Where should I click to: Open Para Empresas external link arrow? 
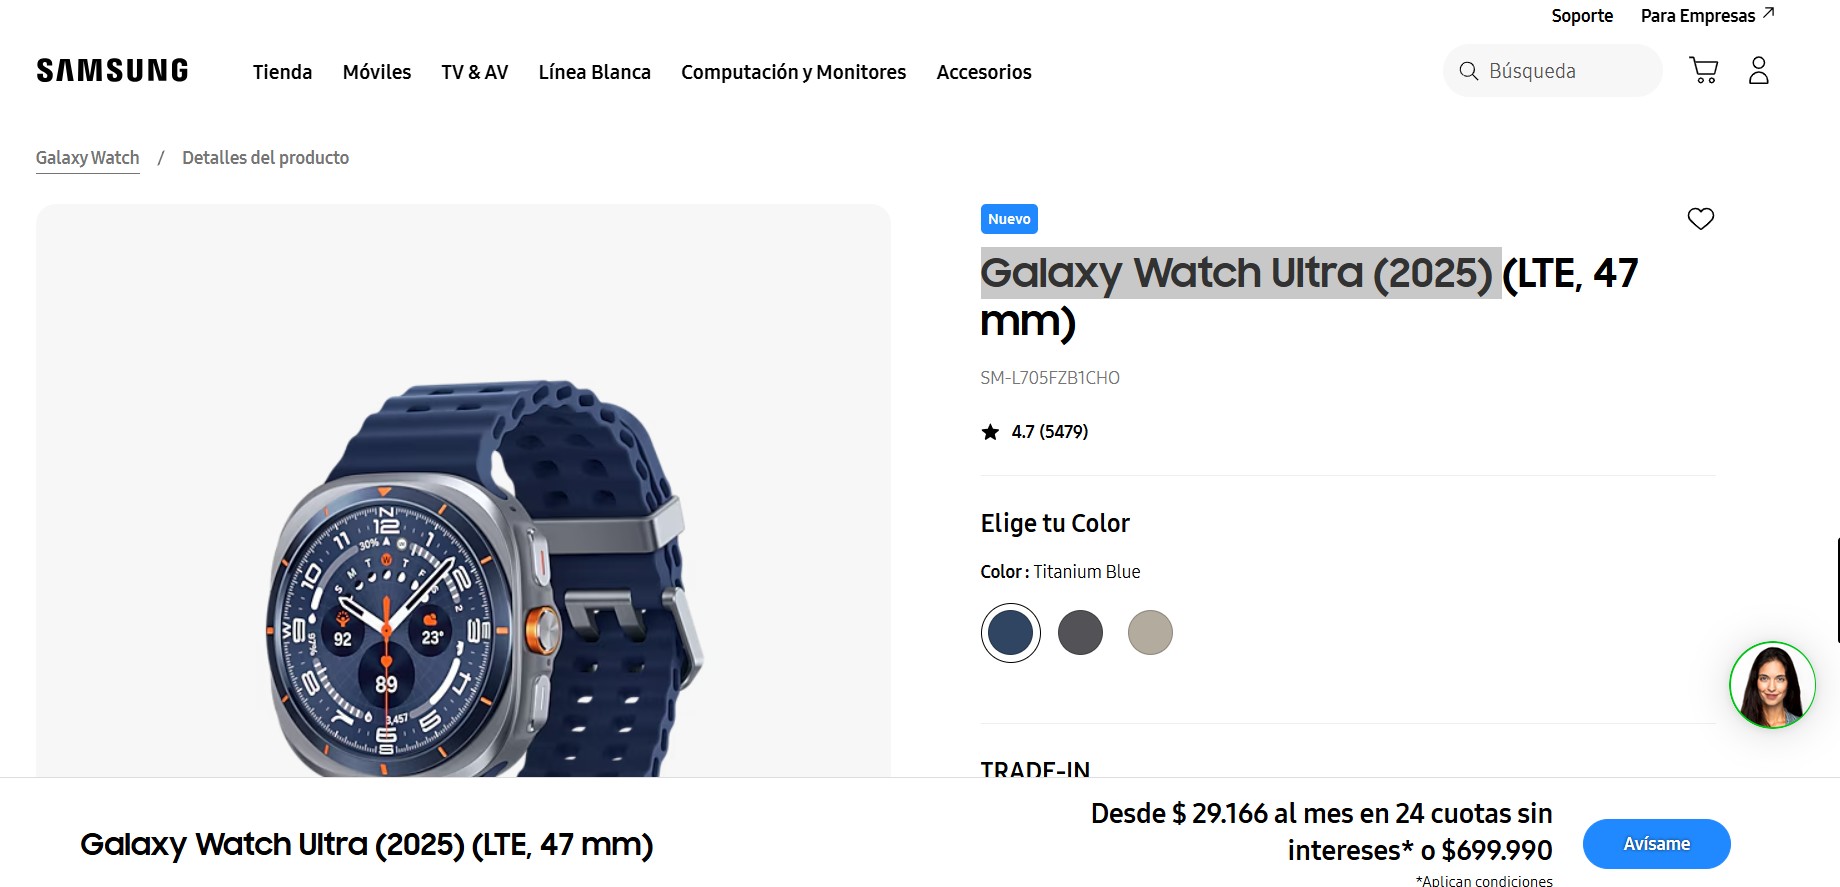(1768, 13)
